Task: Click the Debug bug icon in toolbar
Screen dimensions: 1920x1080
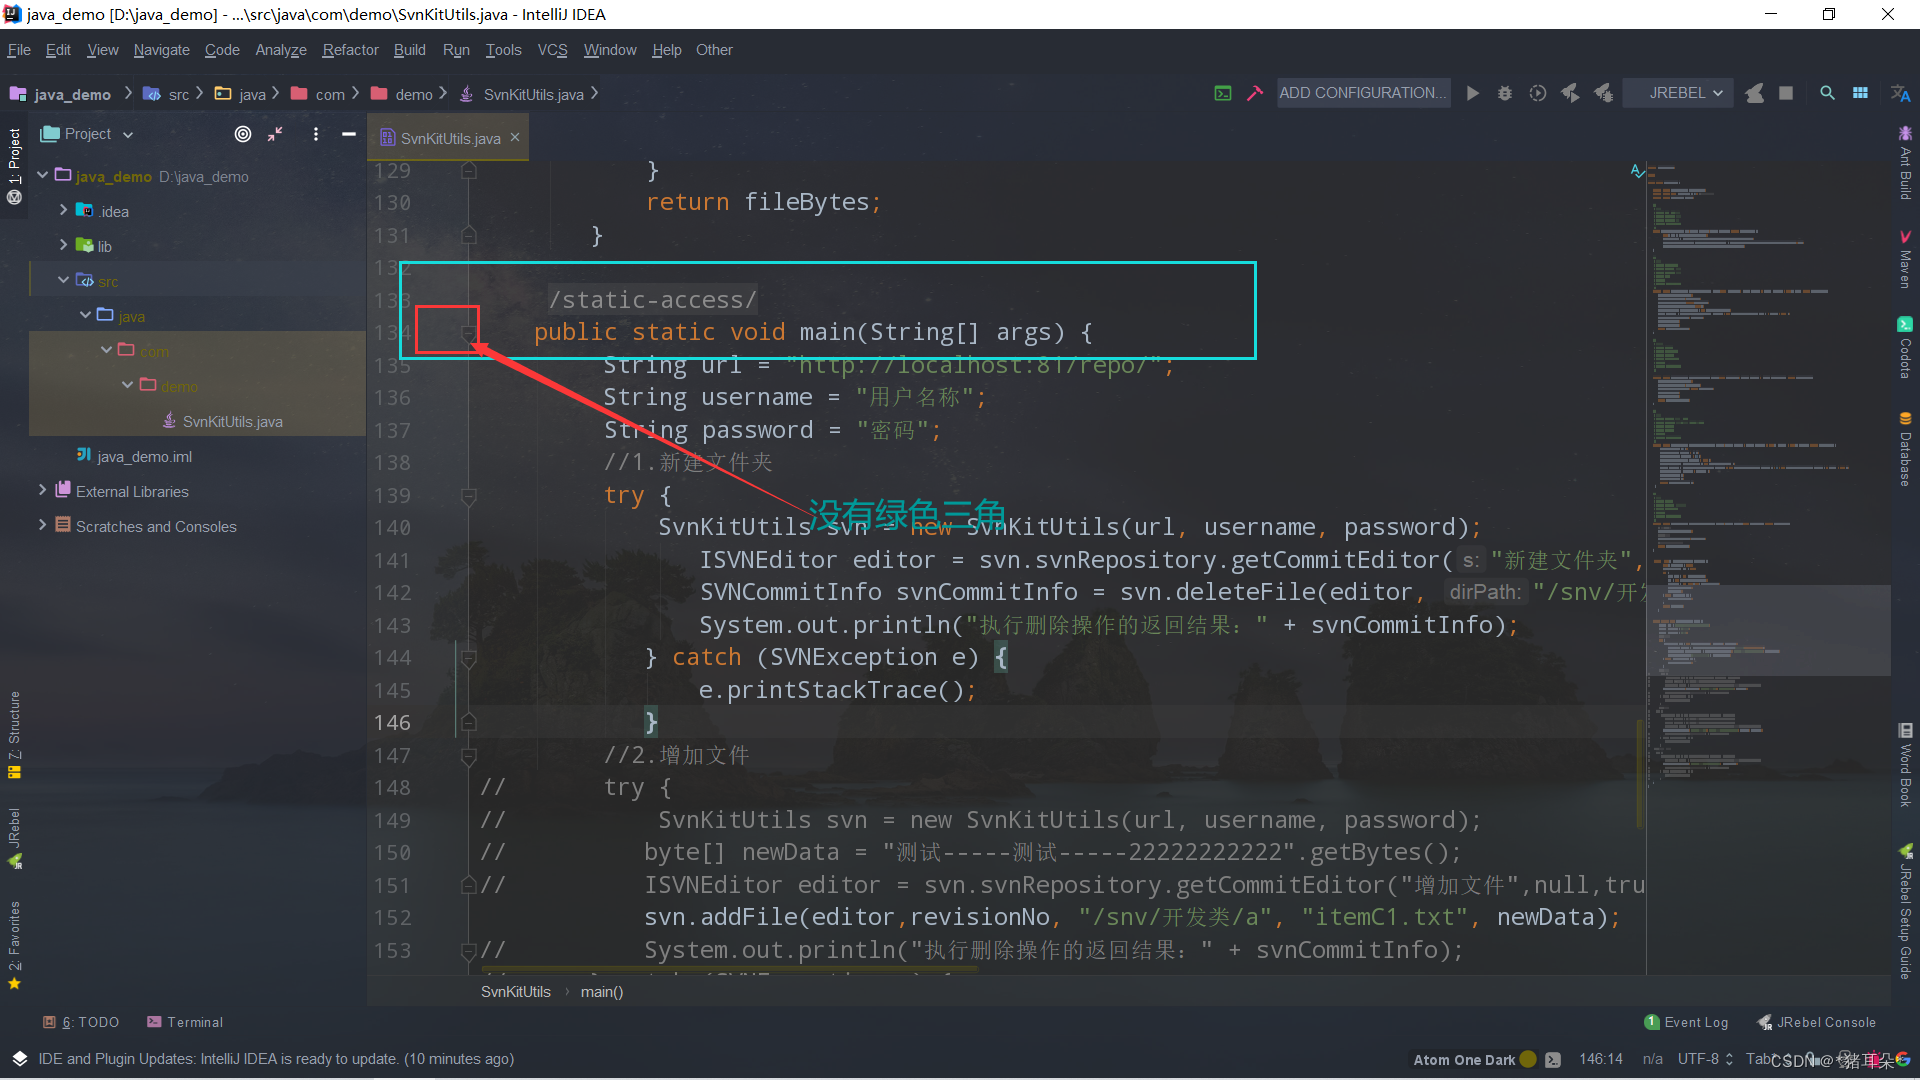Action: pyautogui.click(x=1504, y=93)
